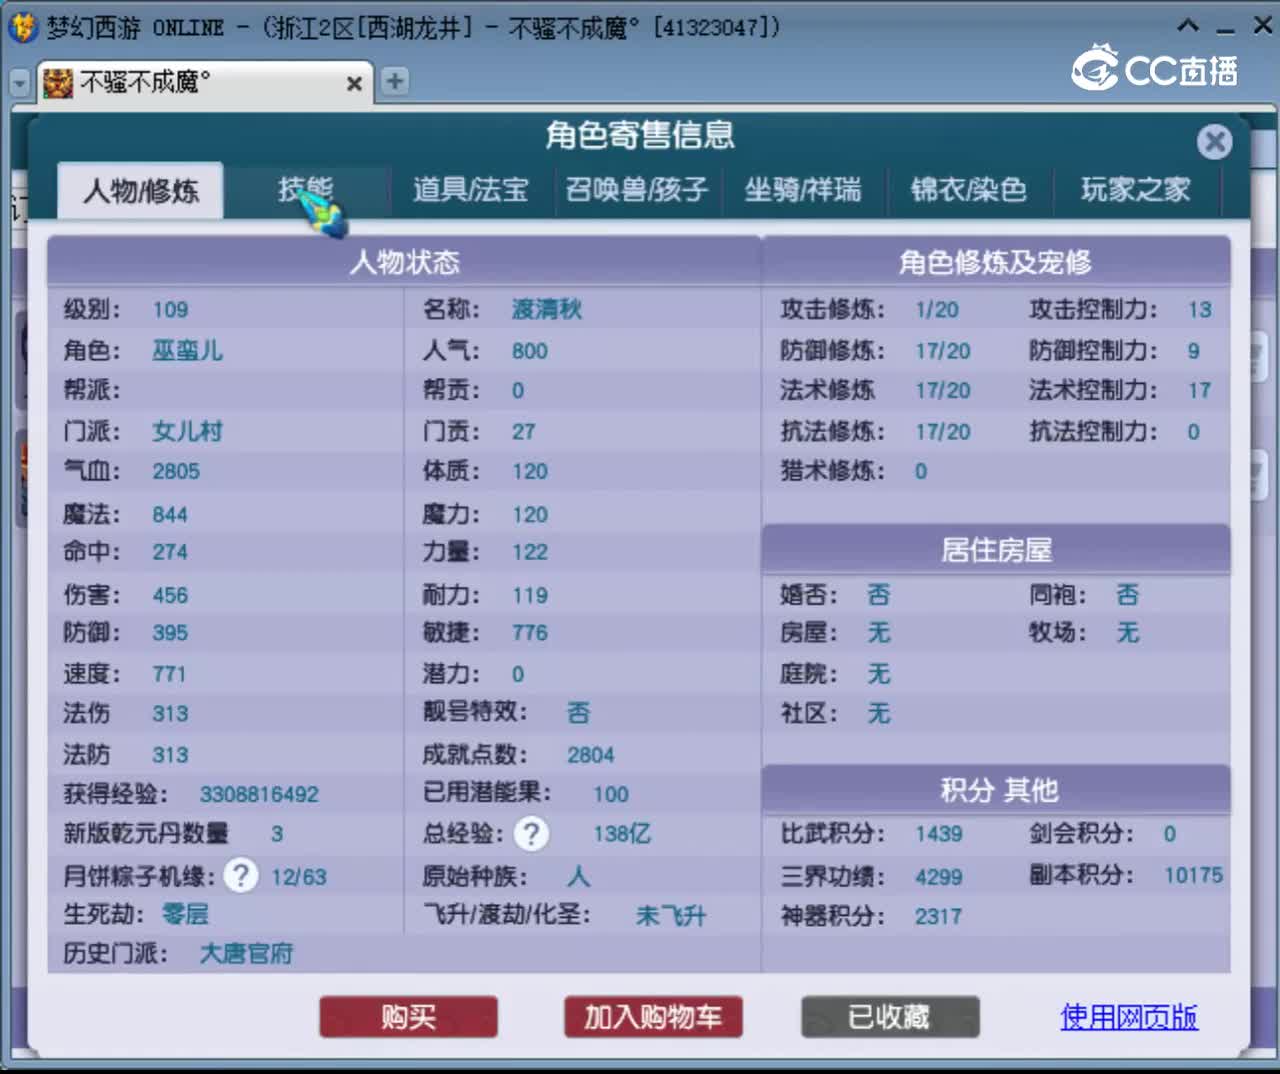This screenshot has height=1074, width=1280.
Task: Click the 月饼粽子机缘 value 12/63
Action: pyautogui.click(x=299, y=878)
